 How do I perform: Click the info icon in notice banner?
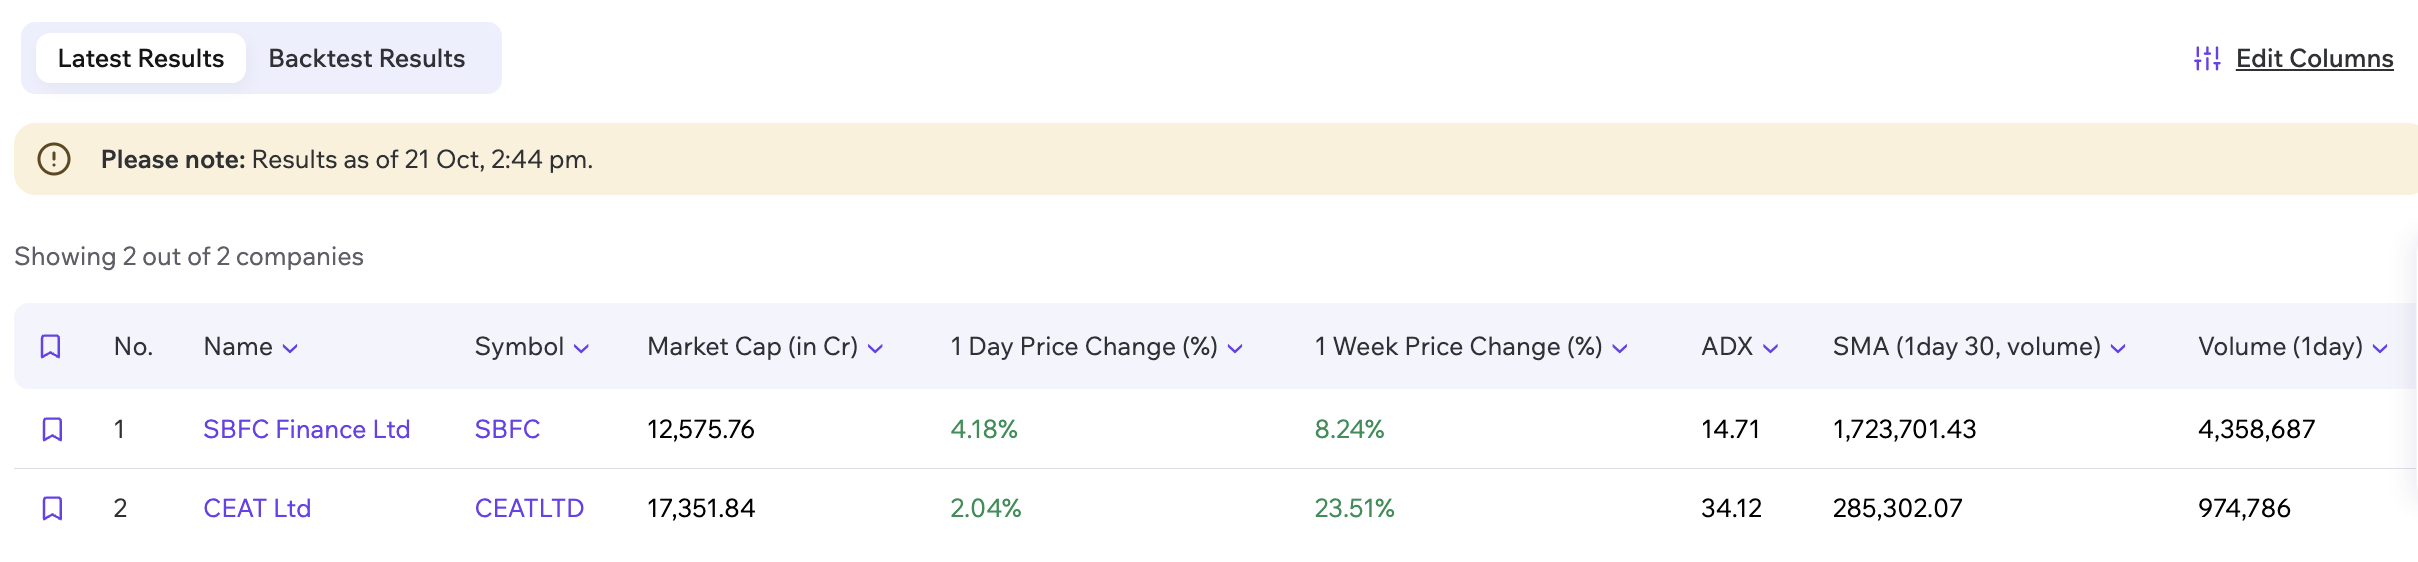(x=54, y=159)
